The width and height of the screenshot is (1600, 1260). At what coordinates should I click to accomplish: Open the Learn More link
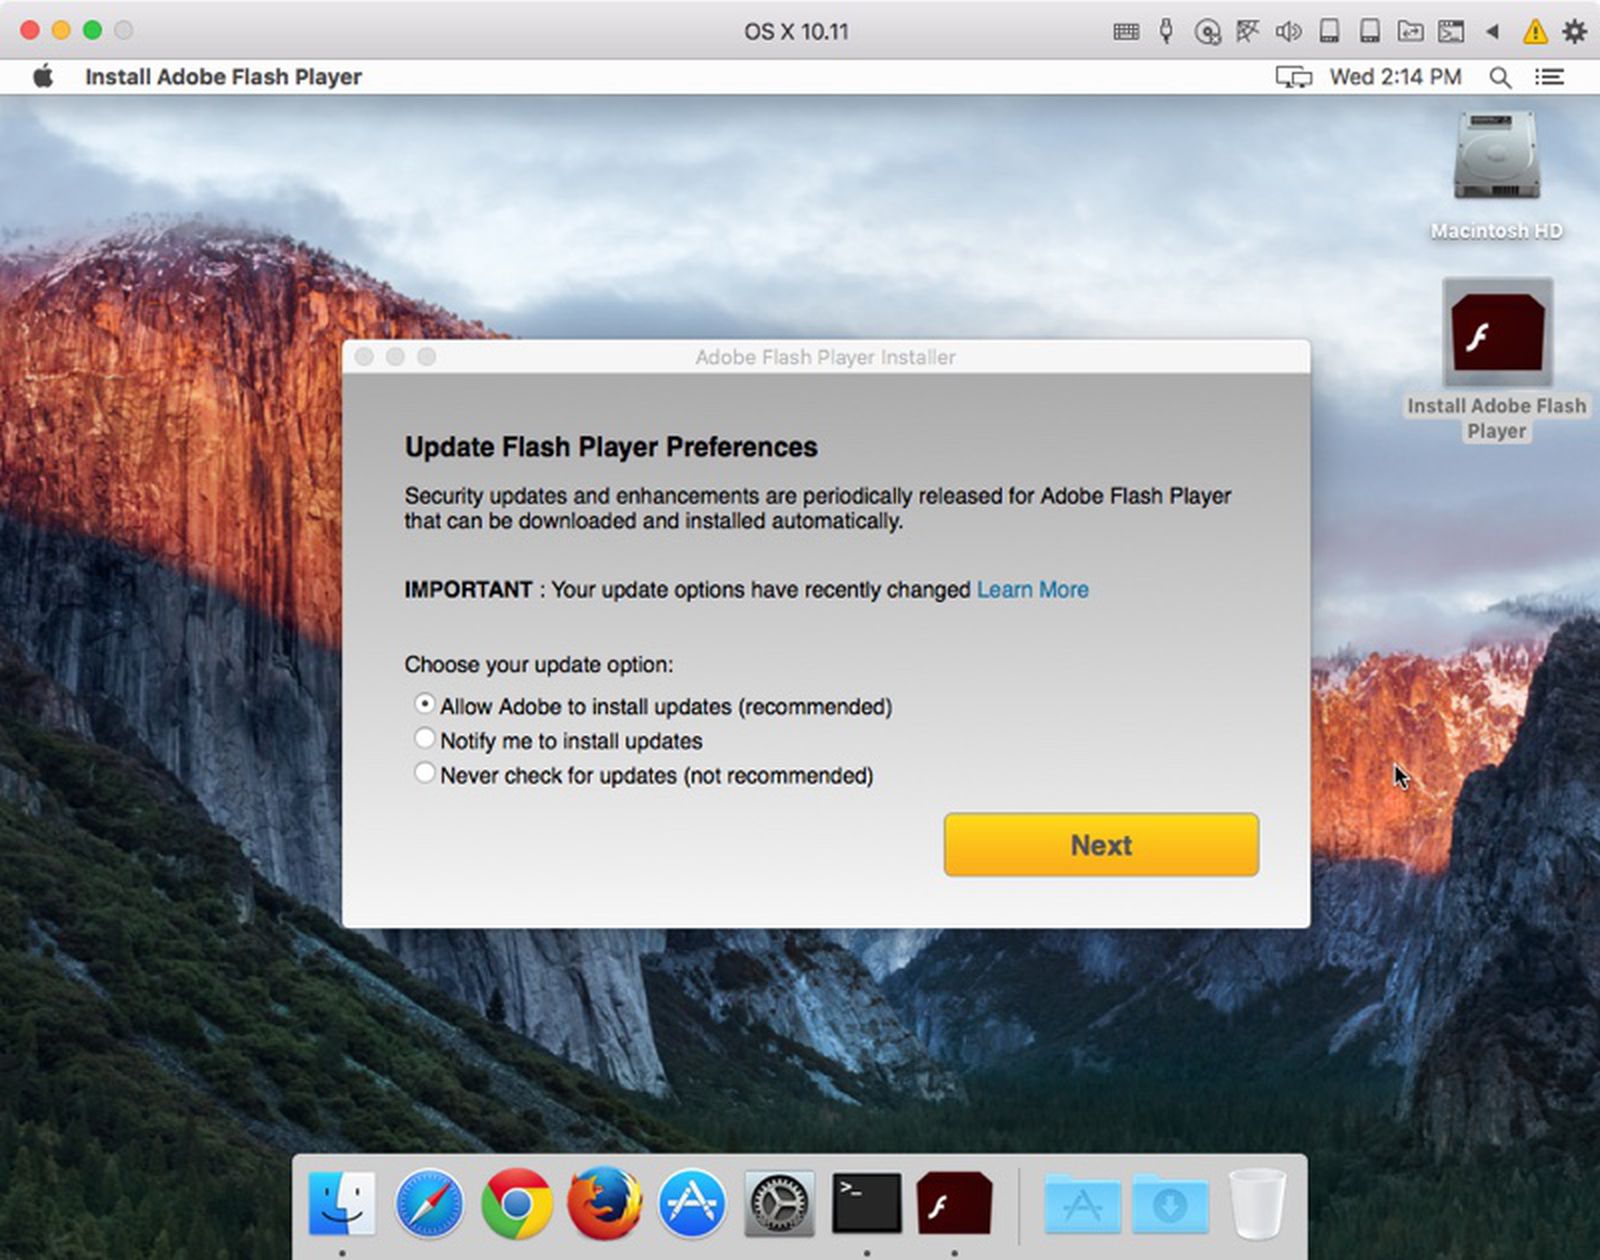click(x=1032, y=590)
